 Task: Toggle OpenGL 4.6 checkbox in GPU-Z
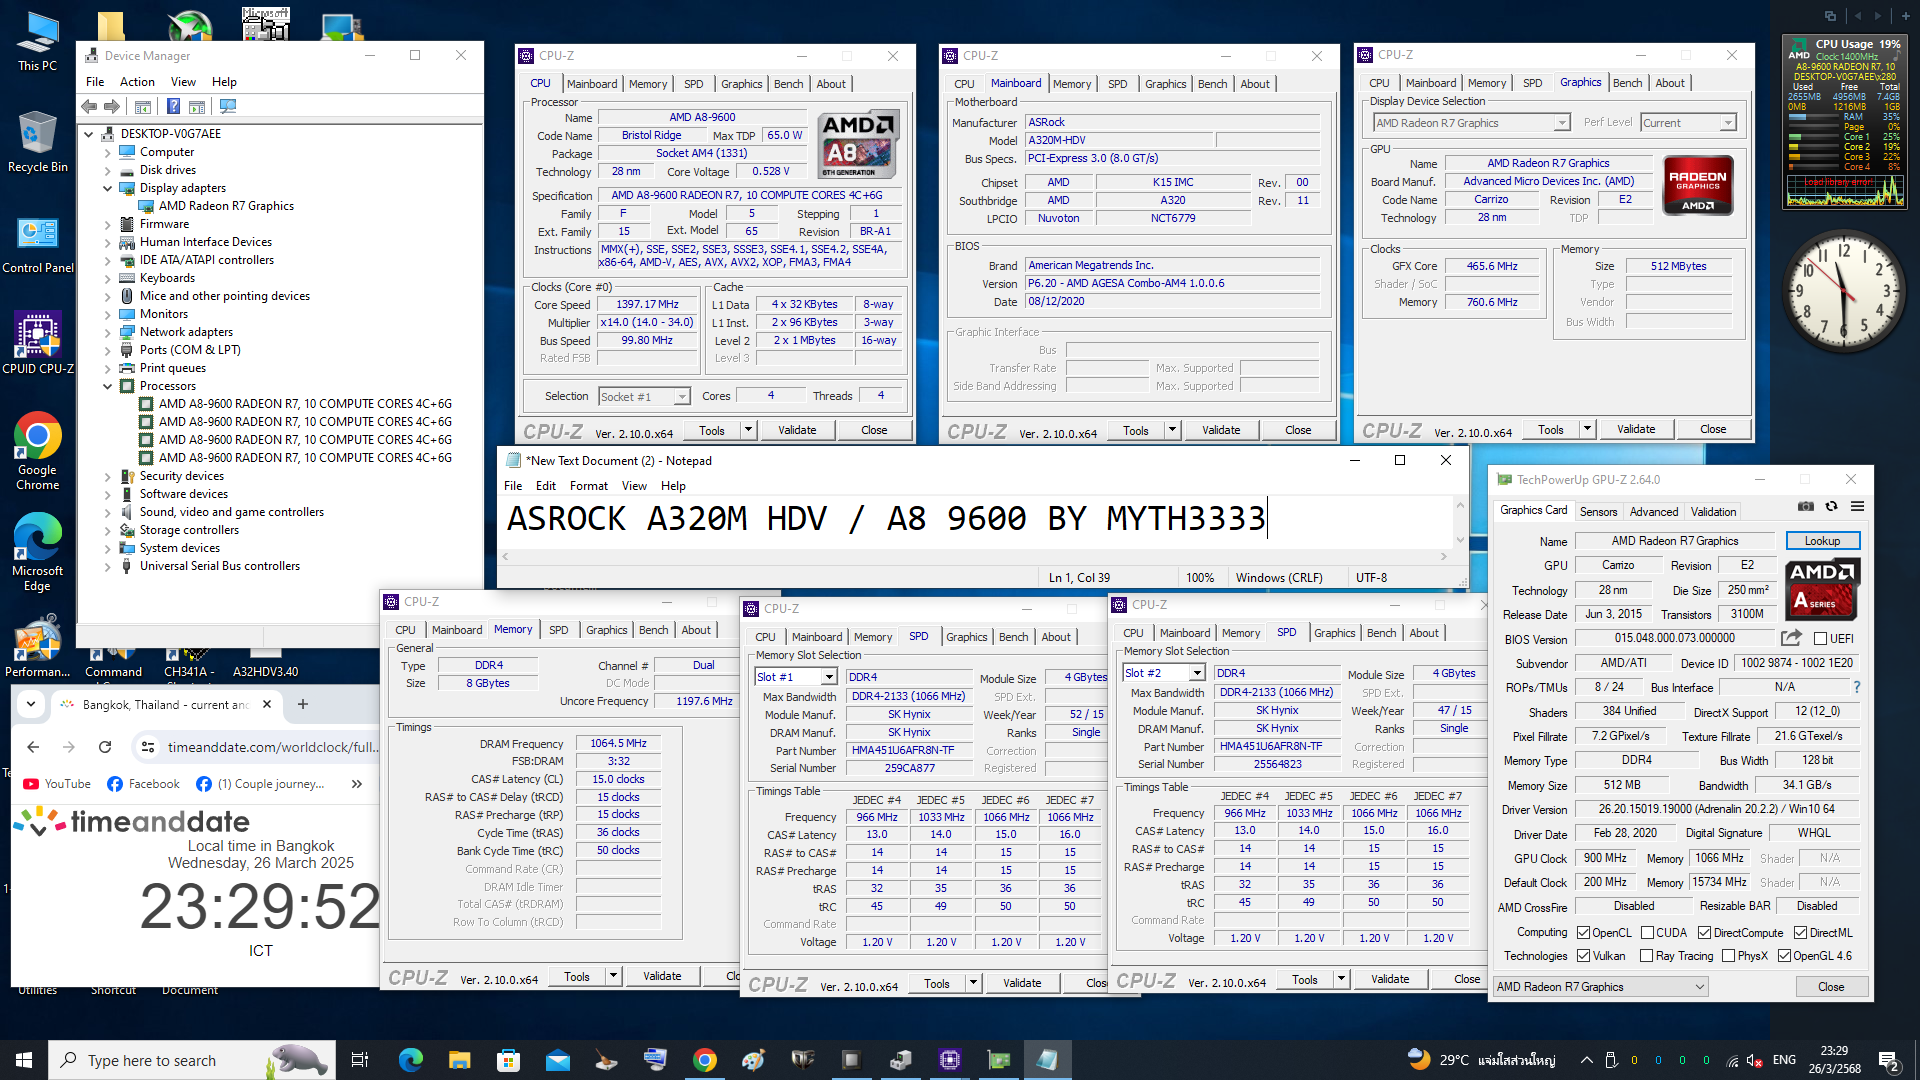1784,956
